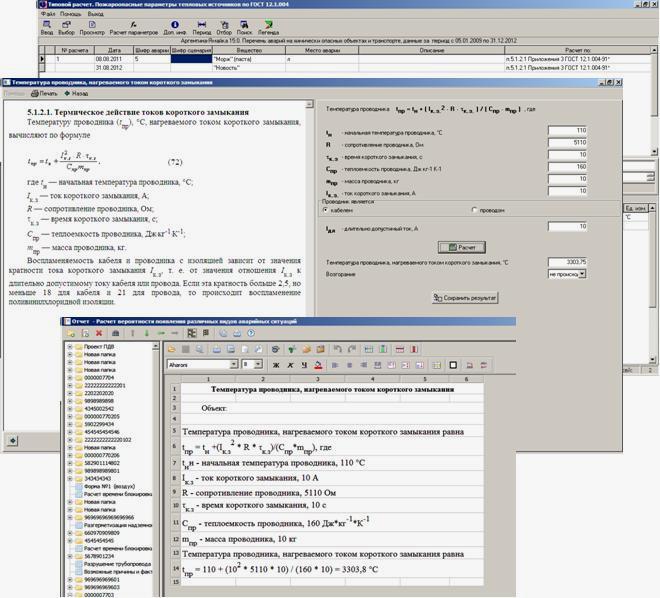Viewport: 660px width, 598px height.
Task: Select the кабелем radio button
Action: coord(326,210)
